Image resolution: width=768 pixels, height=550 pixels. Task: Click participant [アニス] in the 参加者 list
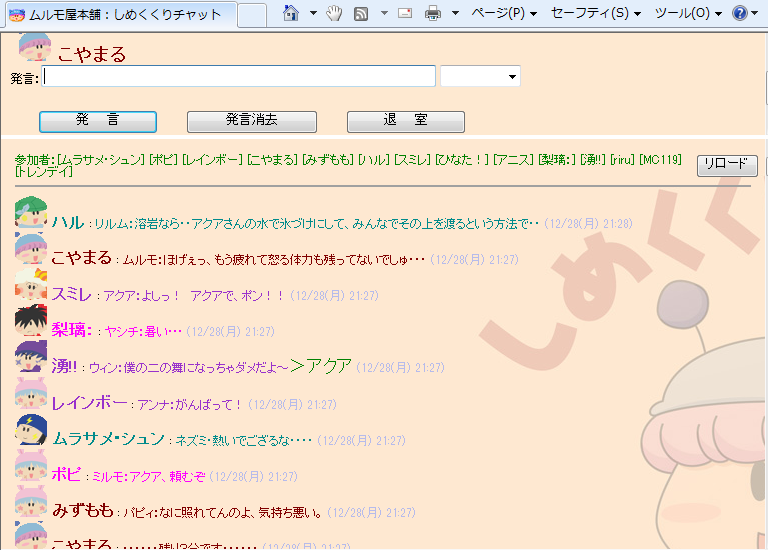tap(513, 160)
